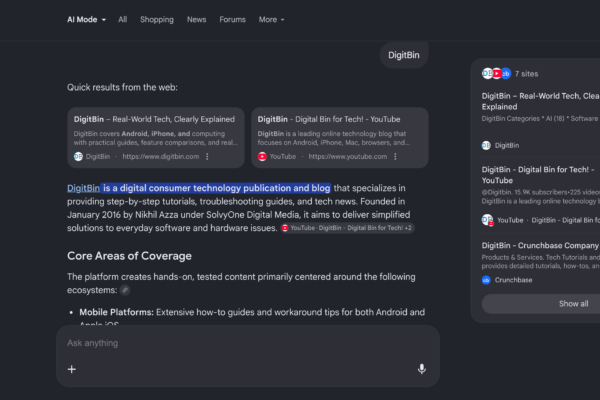The image size is (600, 400).
Task: Click the Core Areas of Coverage heading
Action: [x=129, y=256]
